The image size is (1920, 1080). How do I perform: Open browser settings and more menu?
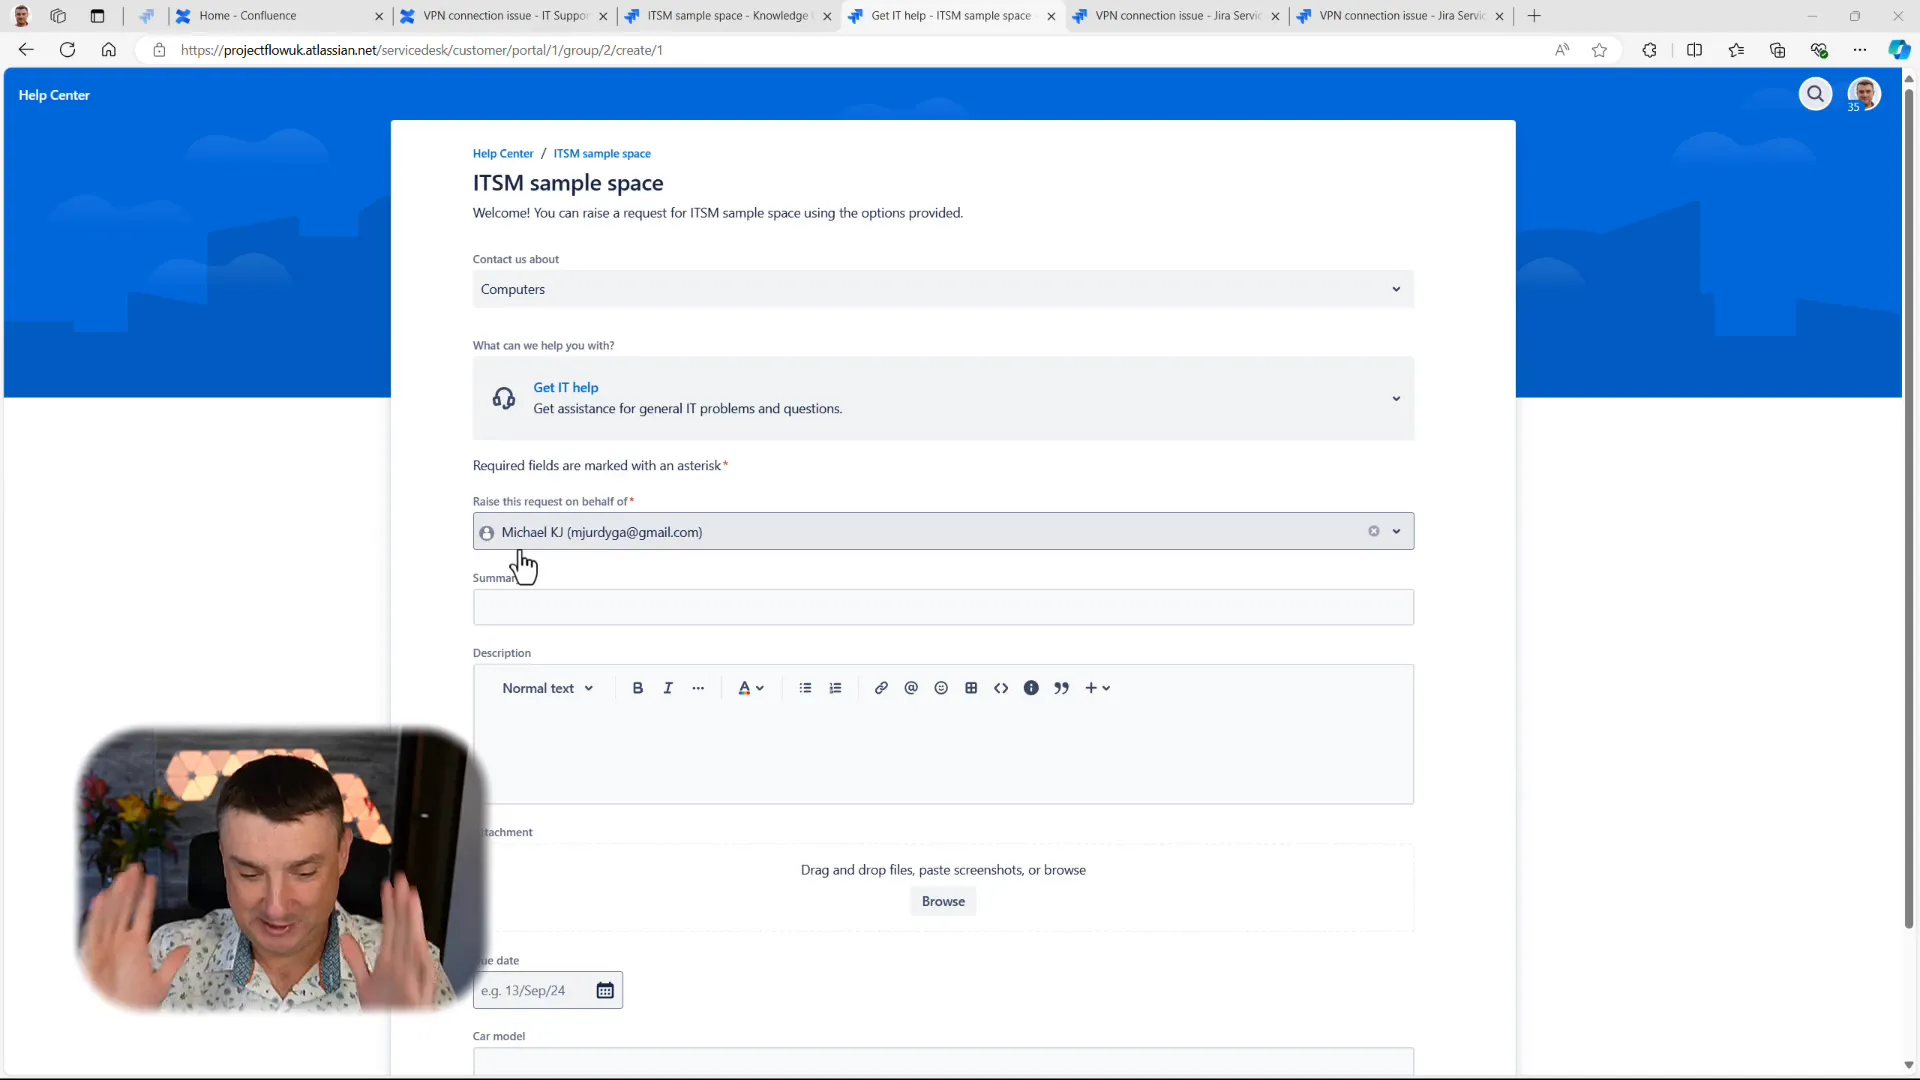1860,50
